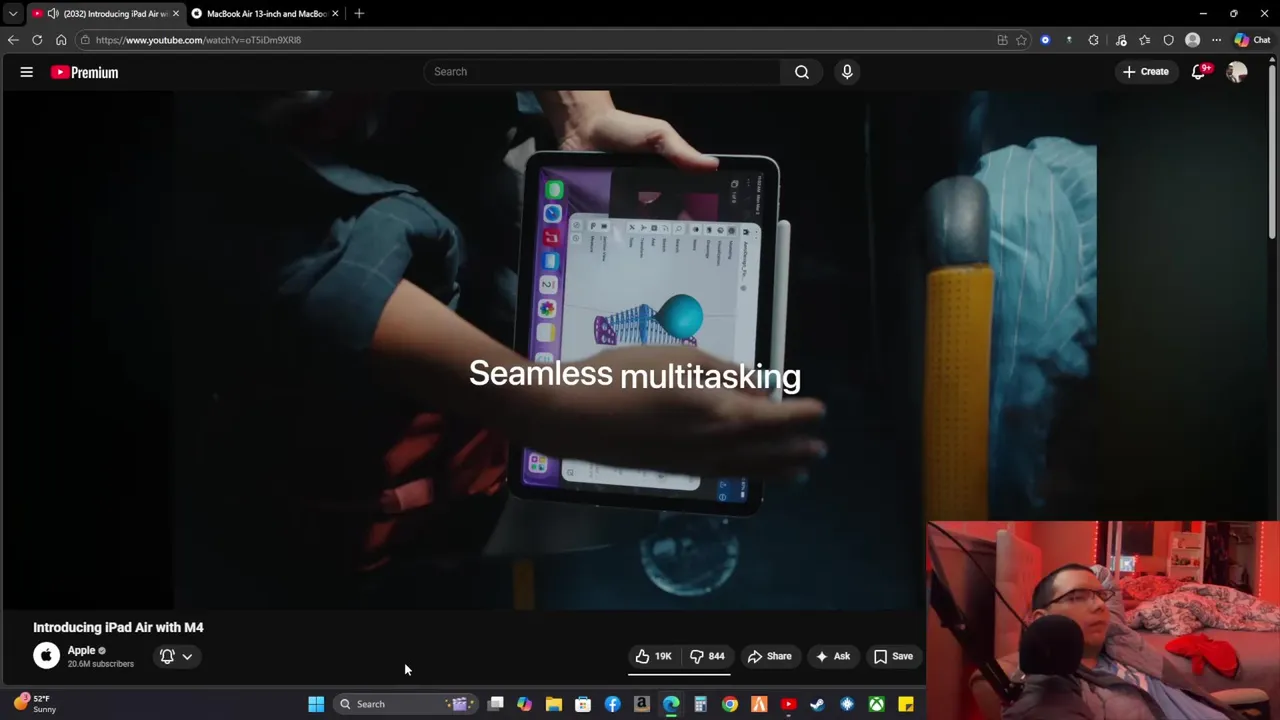Screen dimensions: 1280x720
Task: Open the Create menu
Action: (x=1146, y=72)
